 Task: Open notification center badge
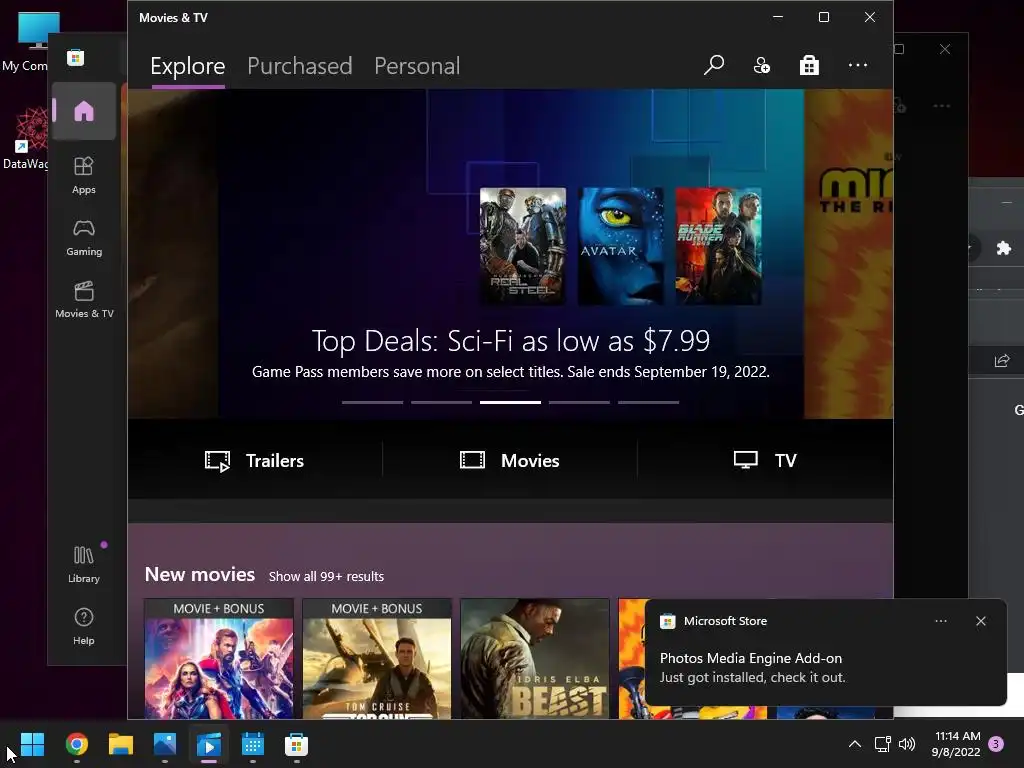[x=996, y=744]
